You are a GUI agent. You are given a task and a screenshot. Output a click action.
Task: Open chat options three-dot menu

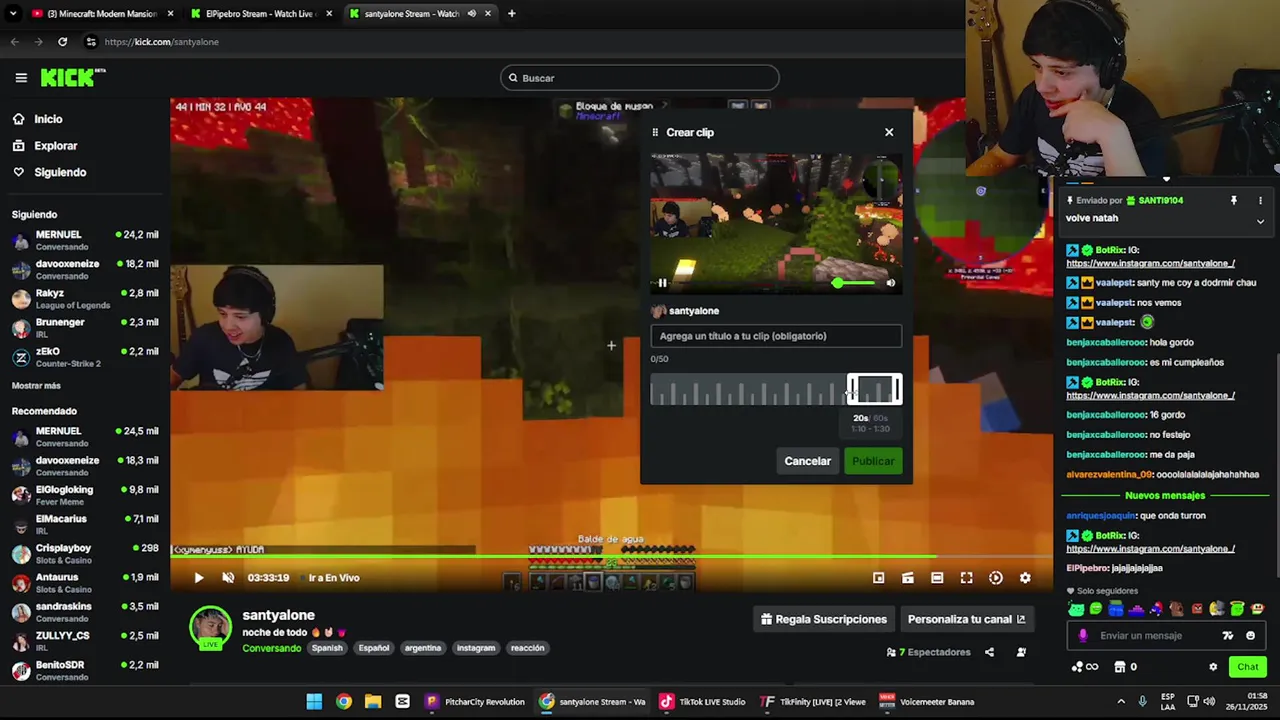[x=1260, y=200]
